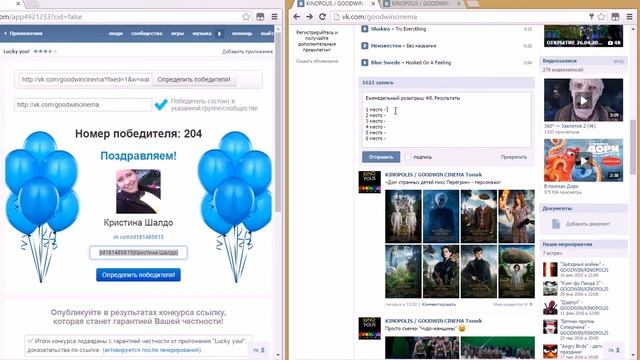Click the Lucky you! star rating
The width and height of the screenshot is (640, 360).
click(45, 51)
